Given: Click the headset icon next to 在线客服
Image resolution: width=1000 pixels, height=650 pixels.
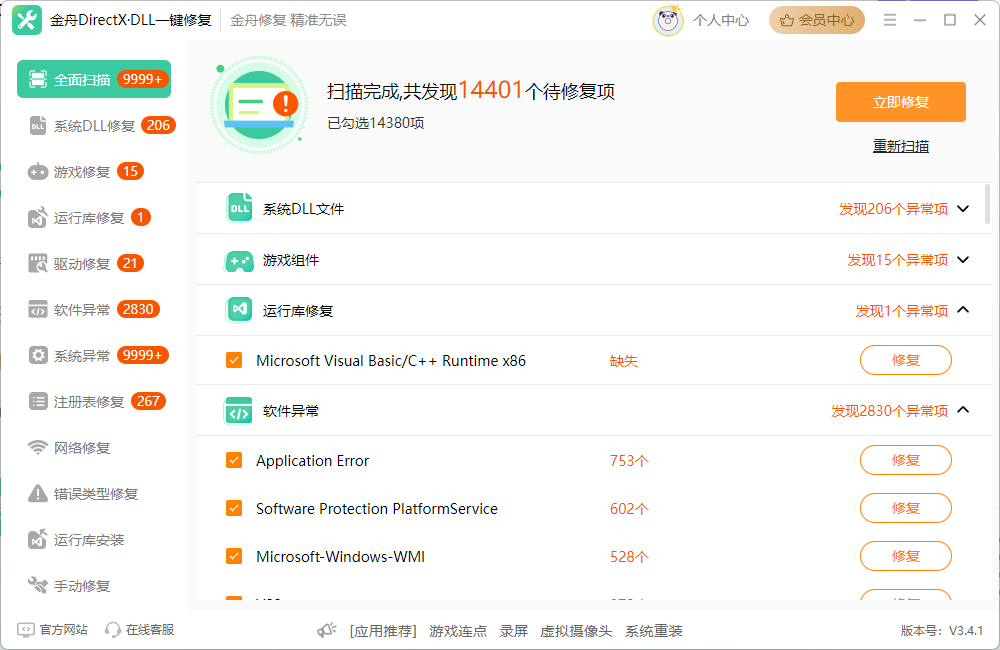Looking at the screenshot, I should tap(113, 630).
